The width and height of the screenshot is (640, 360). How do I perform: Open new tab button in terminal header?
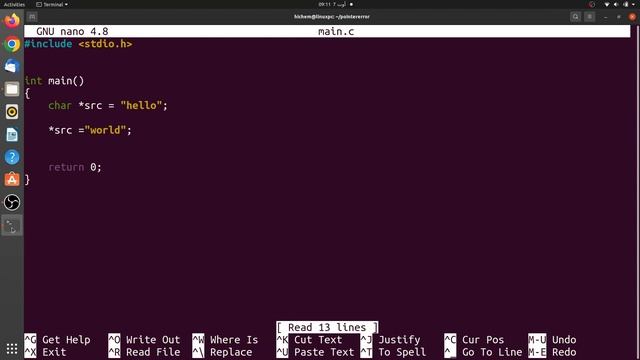coord(32,17)
